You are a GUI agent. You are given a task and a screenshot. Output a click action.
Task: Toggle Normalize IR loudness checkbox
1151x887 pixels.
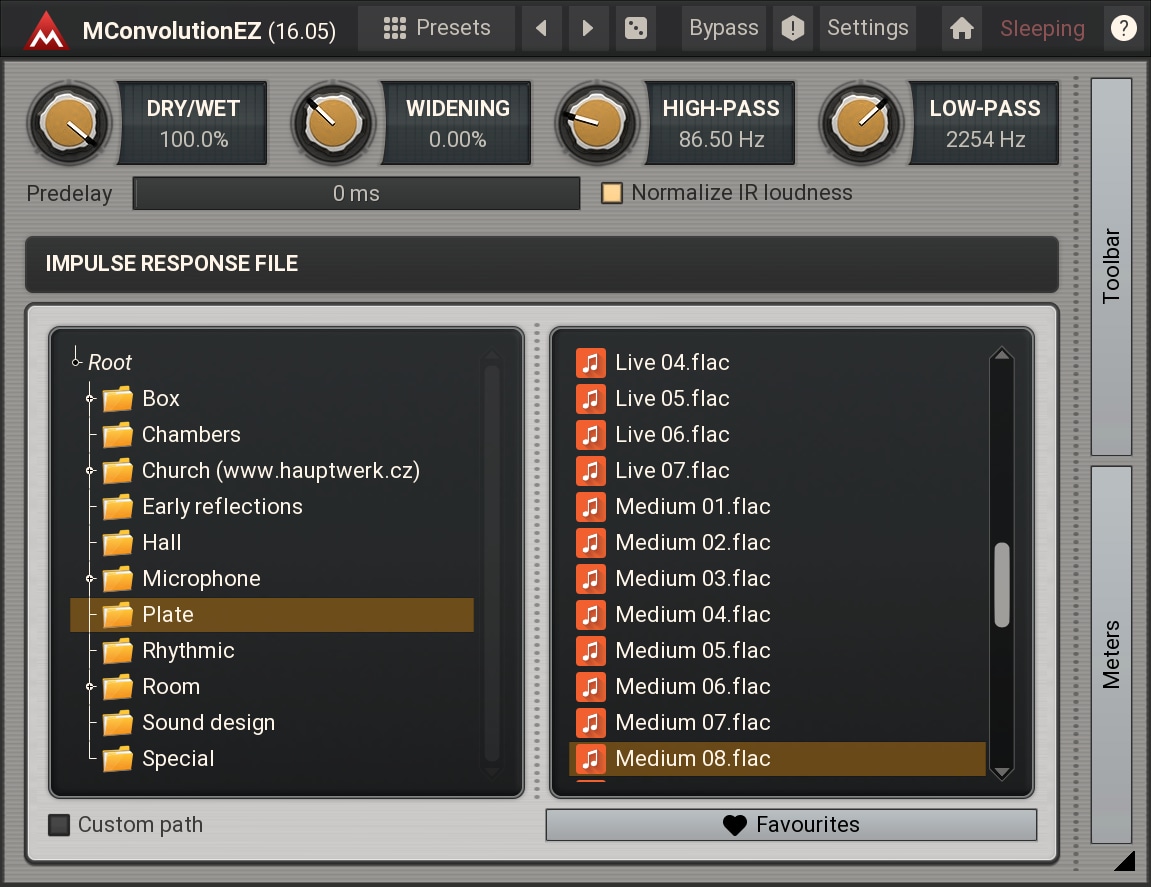611,193
